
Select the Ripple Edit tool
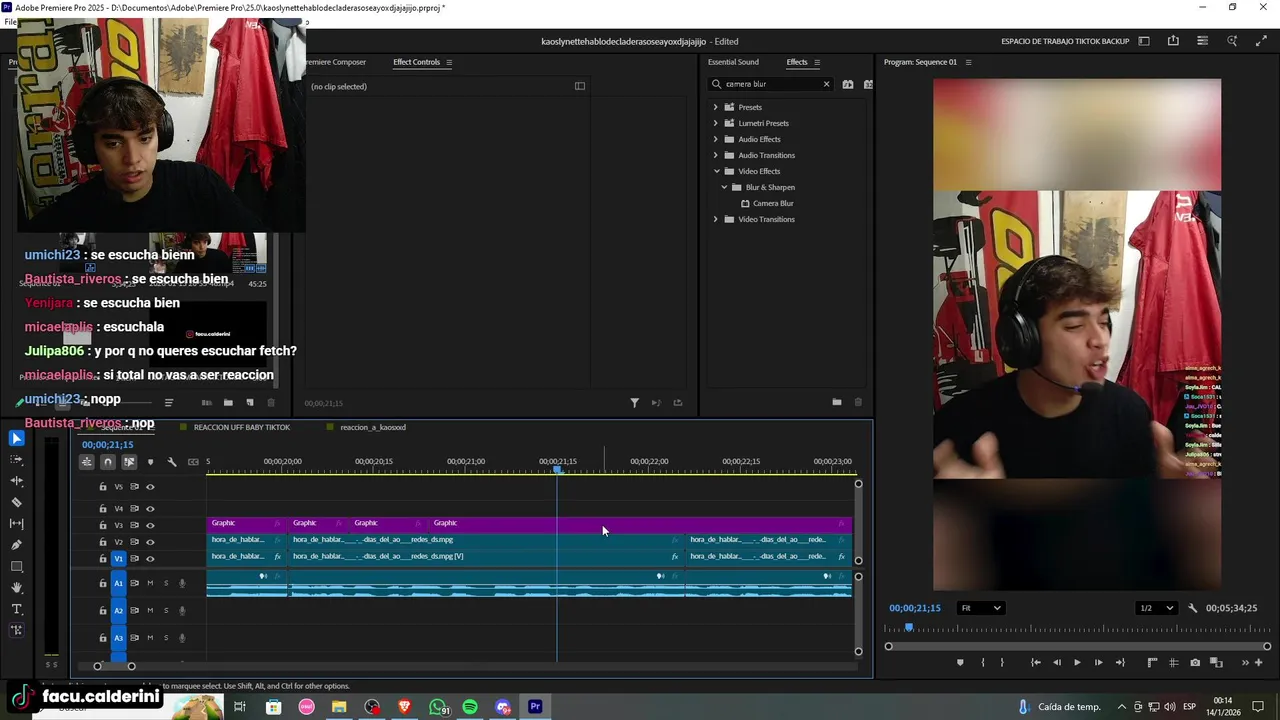tap(16, 481)
